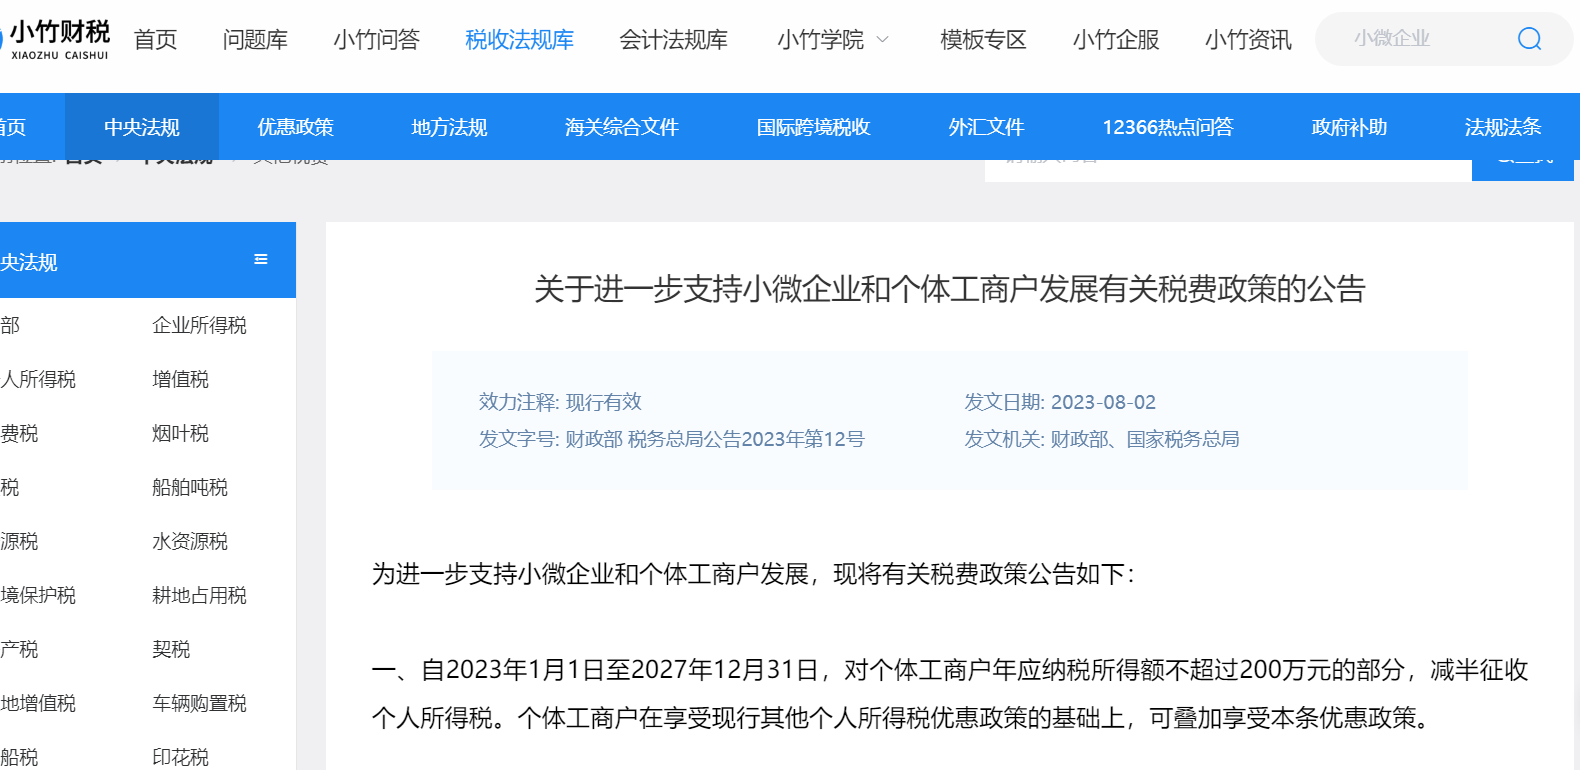
Task: Click the search magnifier icon
Action: [x=1529, y=39]
